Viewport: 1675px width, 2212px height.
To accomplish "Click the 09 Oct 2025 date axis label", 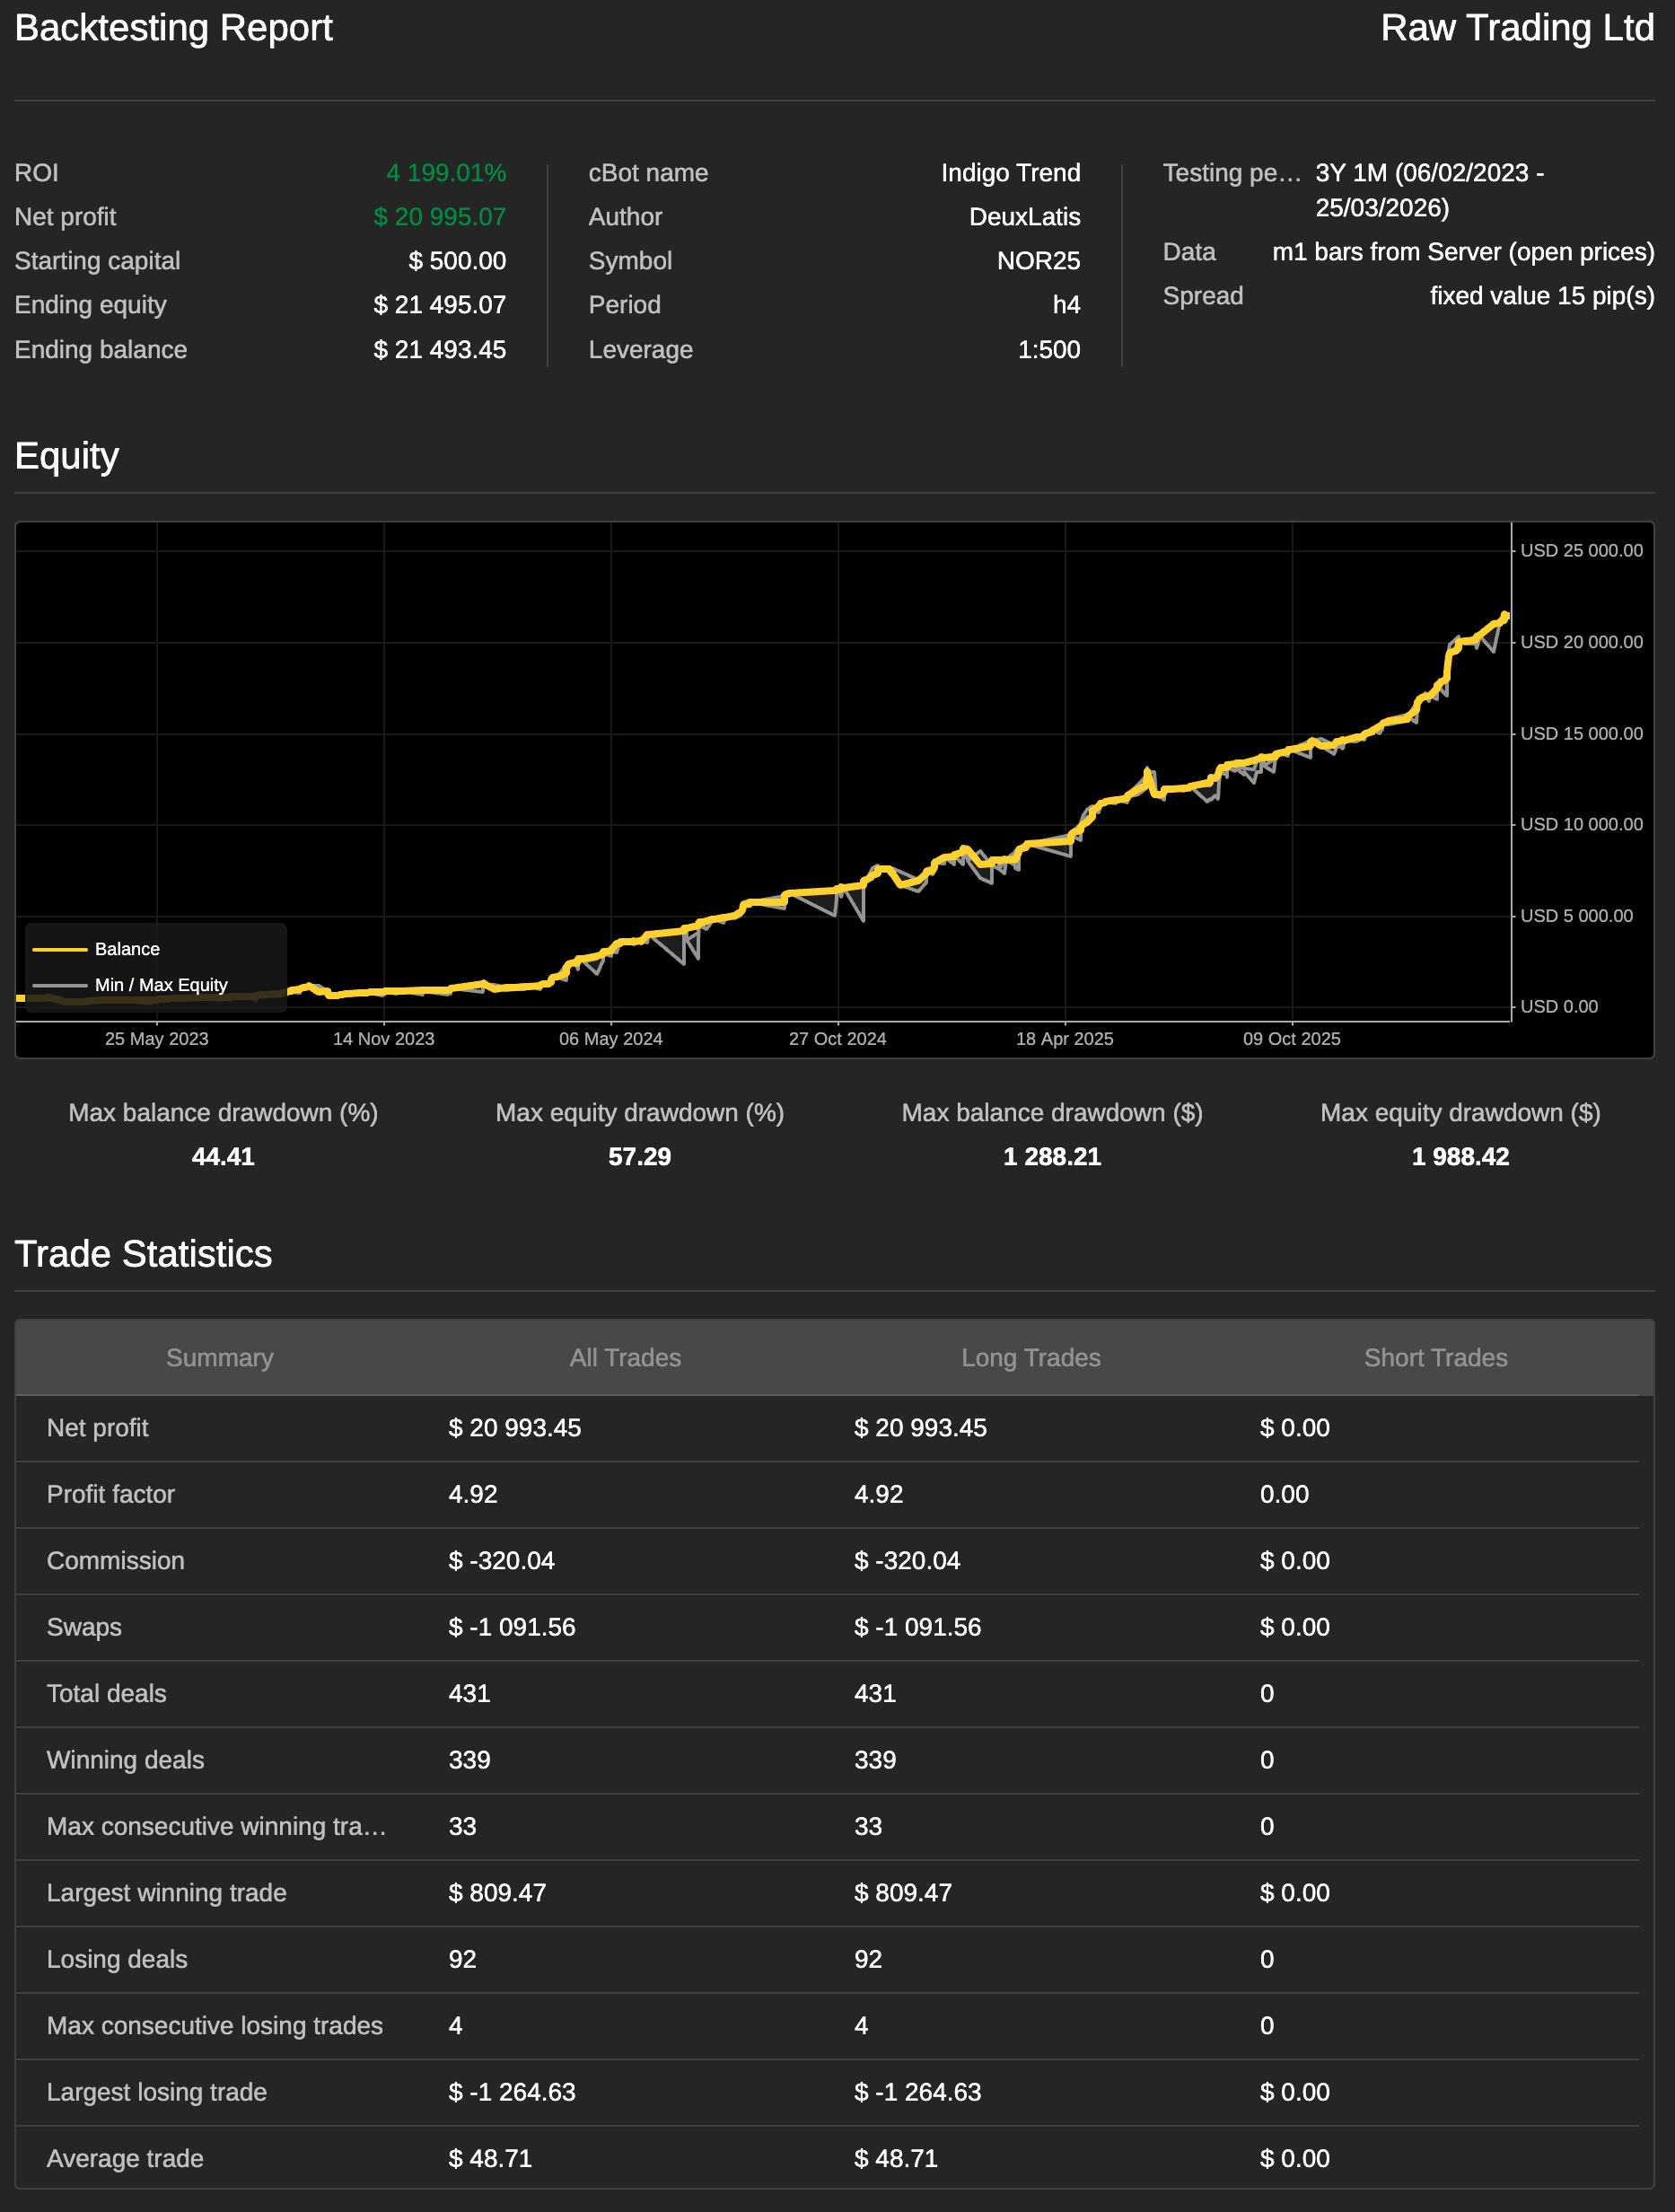I will click(x=1291, y=1038).
